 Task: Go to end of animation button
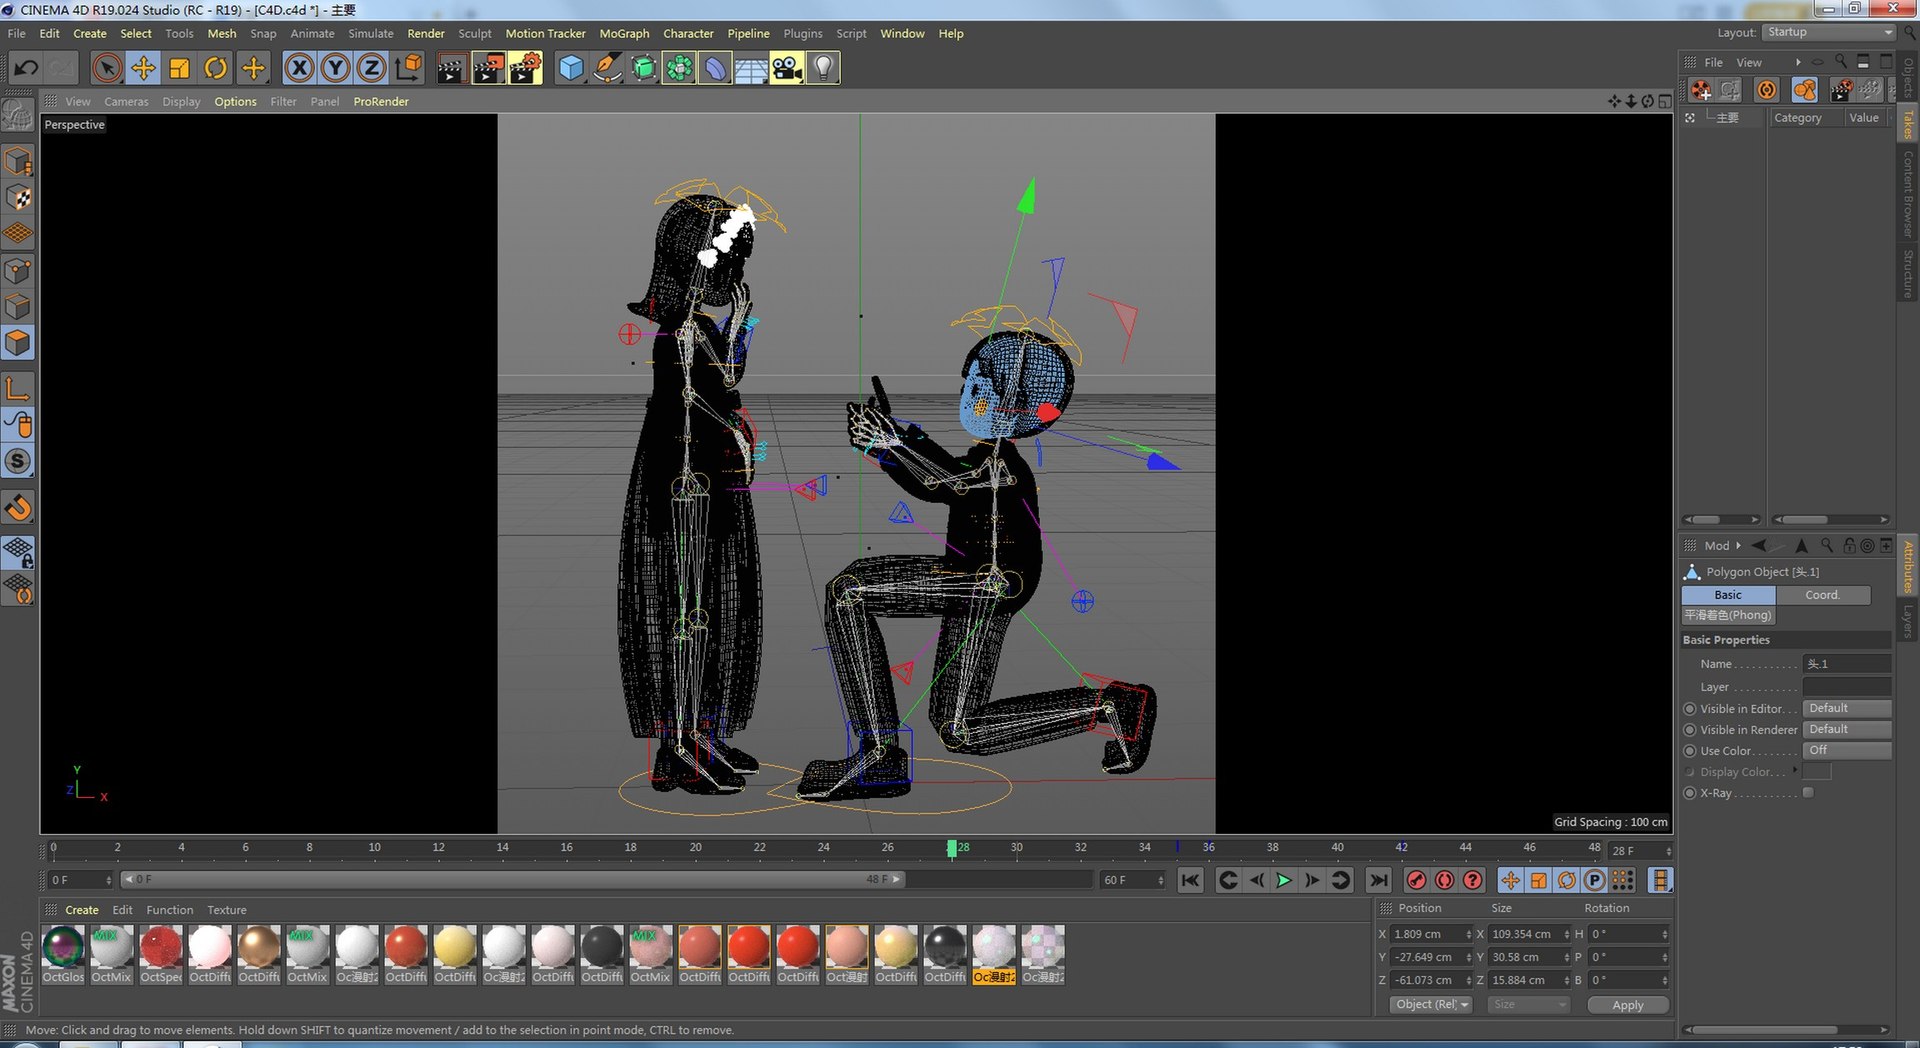coord(1378,880)
